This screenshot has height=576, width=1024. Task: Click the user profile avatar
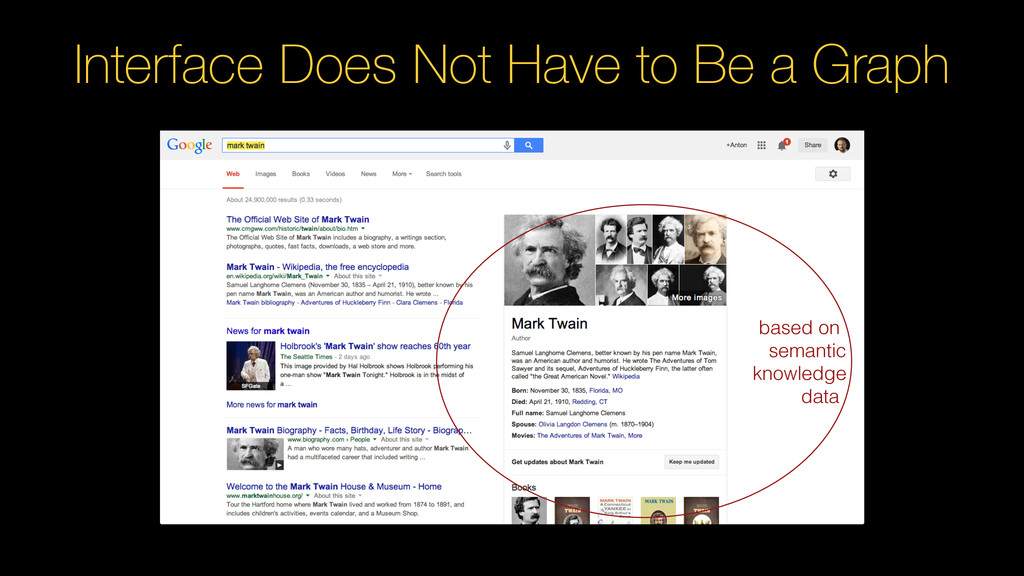[842, 145]
